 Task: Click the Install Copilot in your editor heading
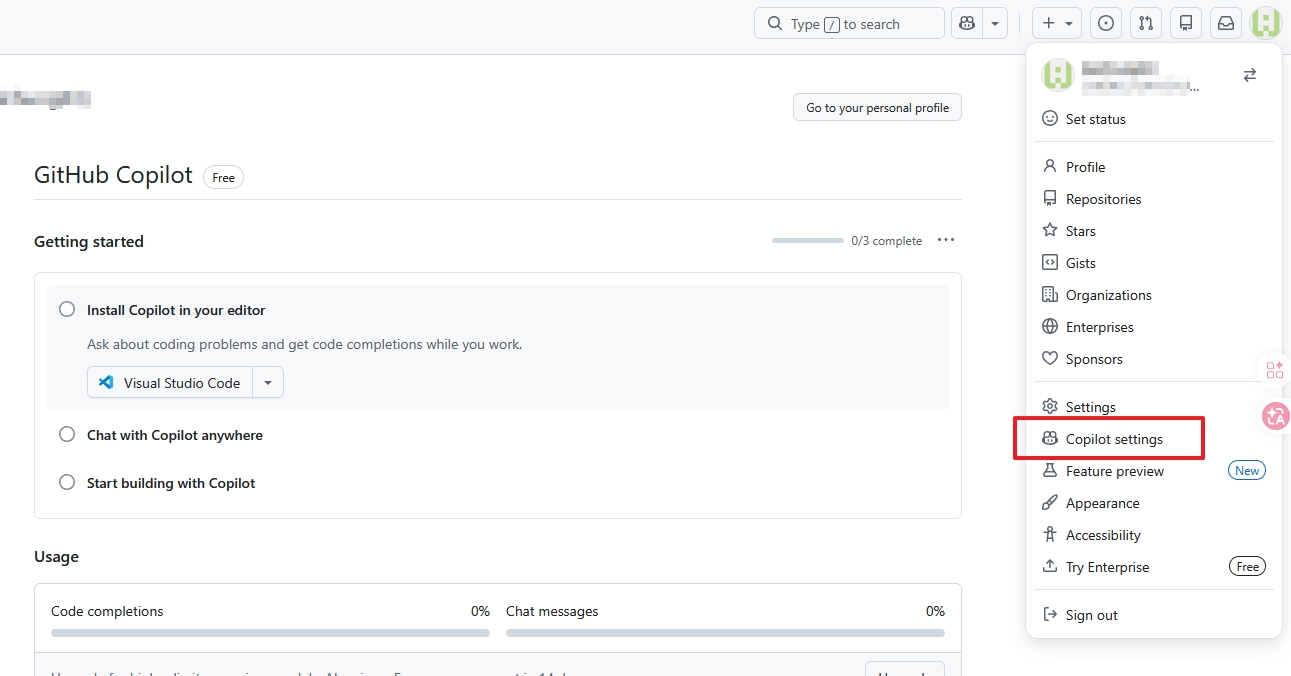coord(176,310)
